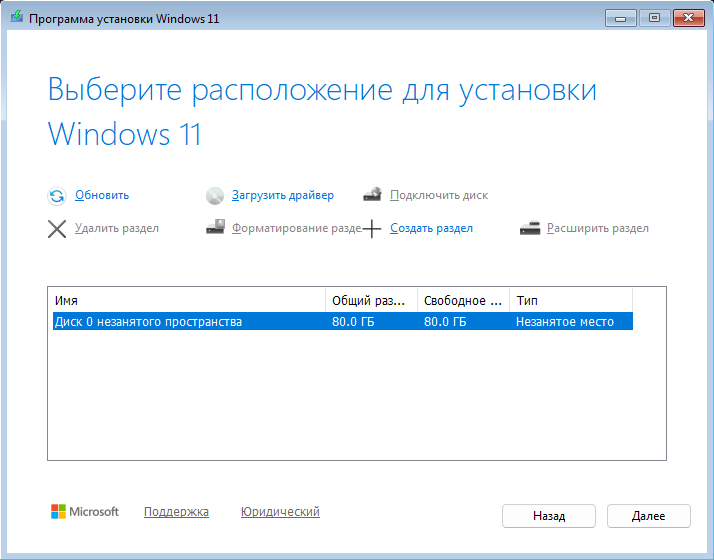Click the drive icon beside Подключить диск
This screenshot has height=560, width=714.
coord(372,194)
